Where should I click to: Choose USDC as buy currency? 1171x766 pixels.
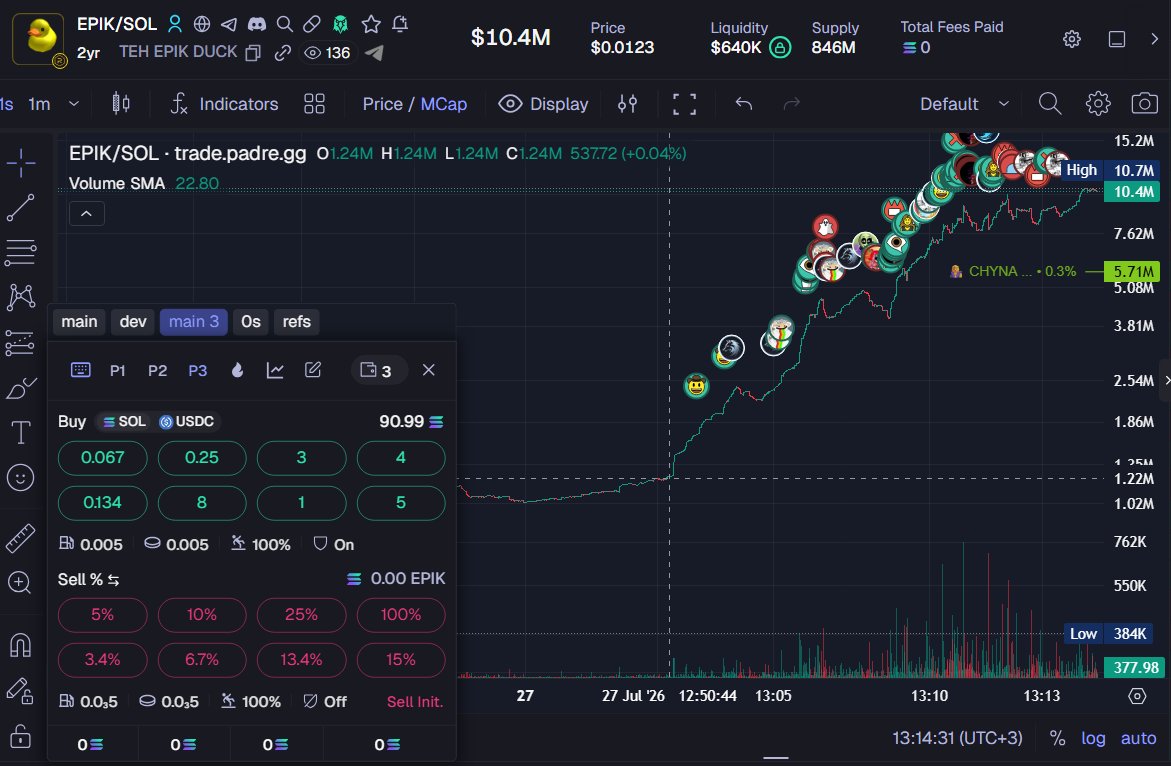pyautogui.click(x=187, y=422)
